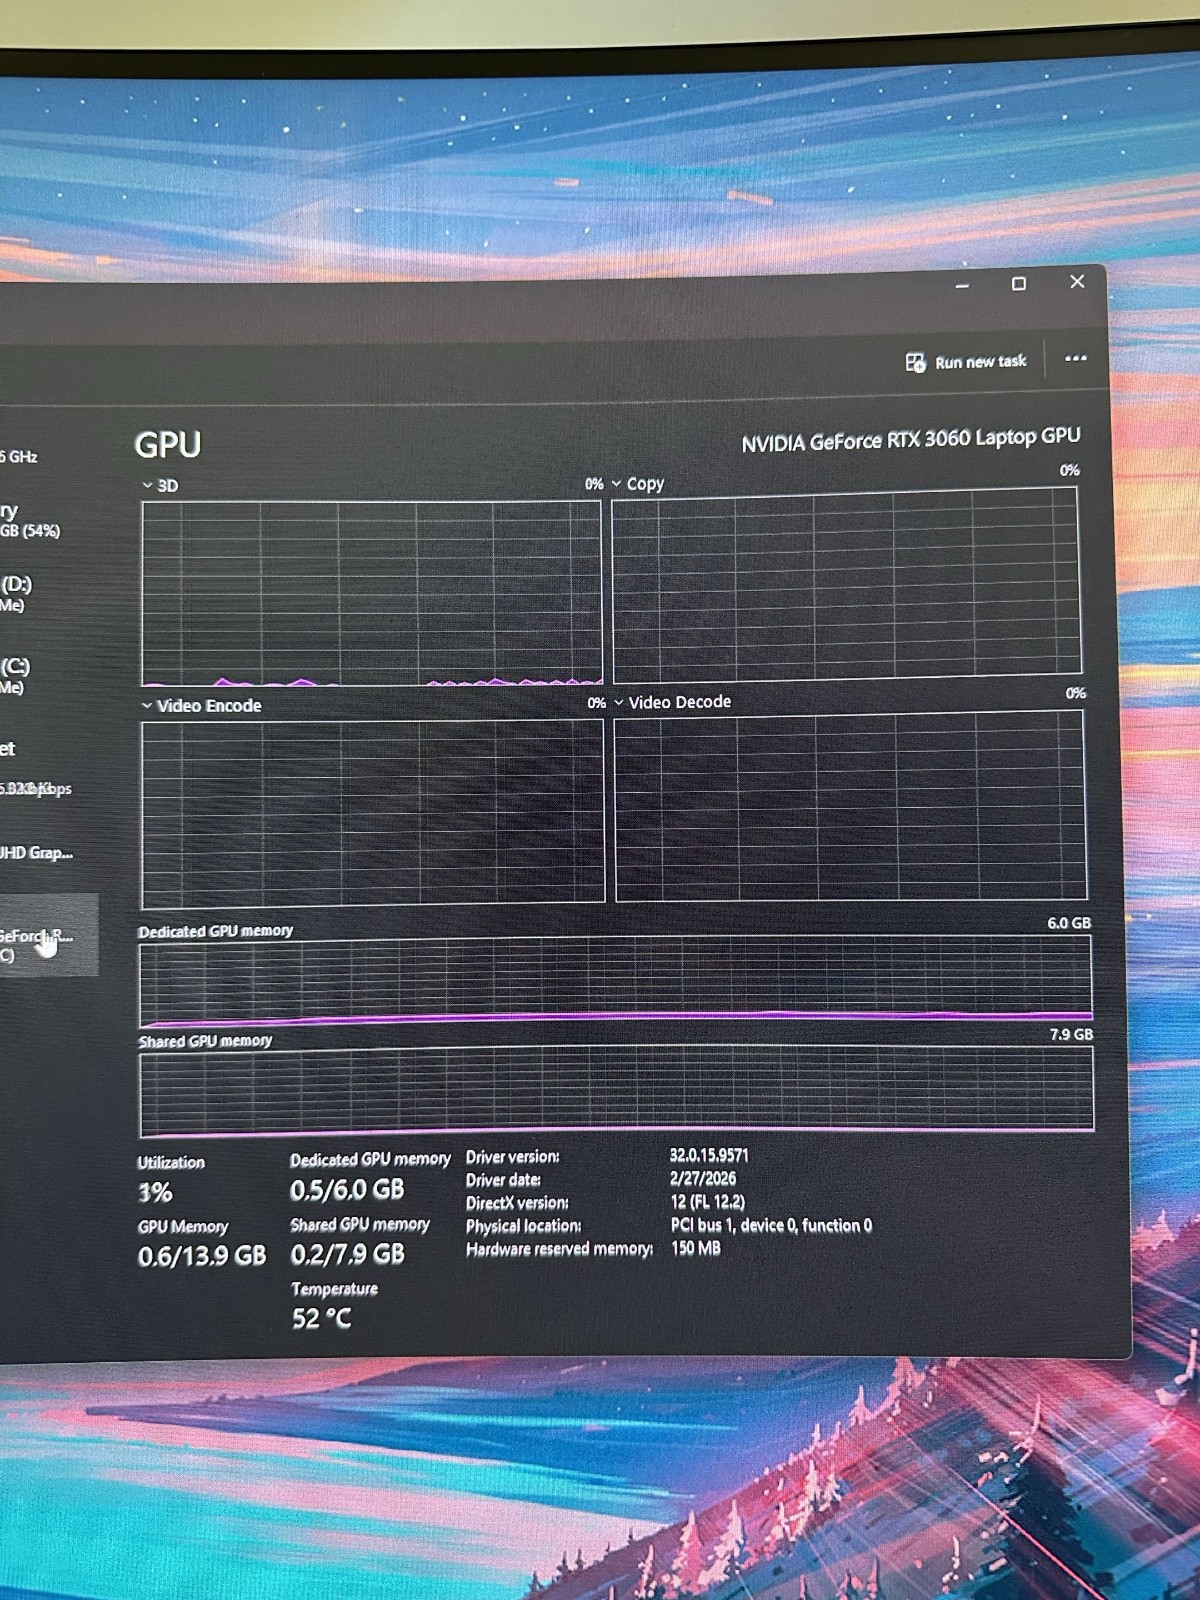The width and height of the screenshot is (1200, 1600).
Task: Close the Task Manager window
Action: [x=1077, y=282]
